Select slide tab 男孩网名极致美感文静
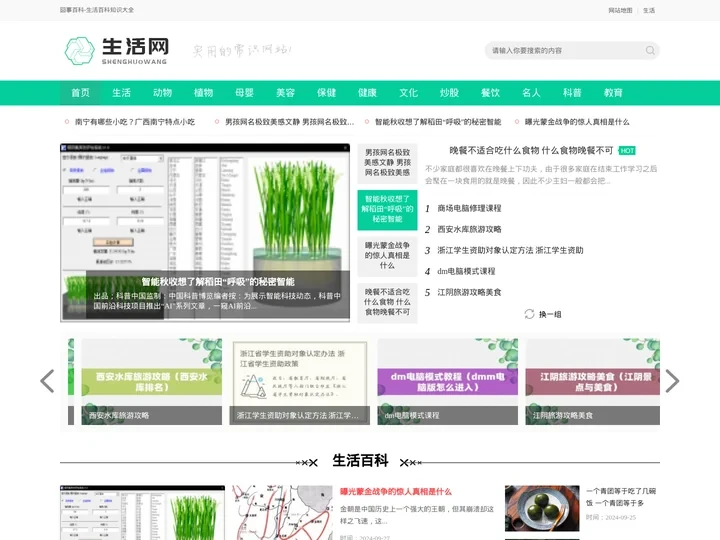The image size is (720, 540). (388, 163)
